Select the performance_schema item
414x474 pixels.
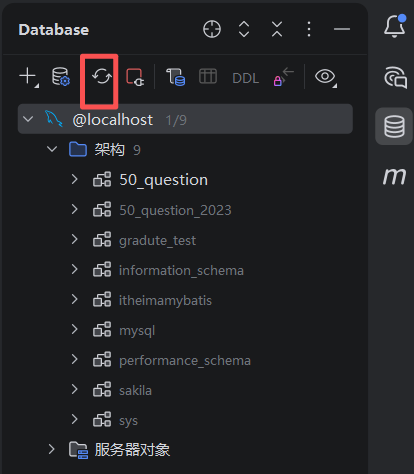pyautogui.click(x=185, y=361)
